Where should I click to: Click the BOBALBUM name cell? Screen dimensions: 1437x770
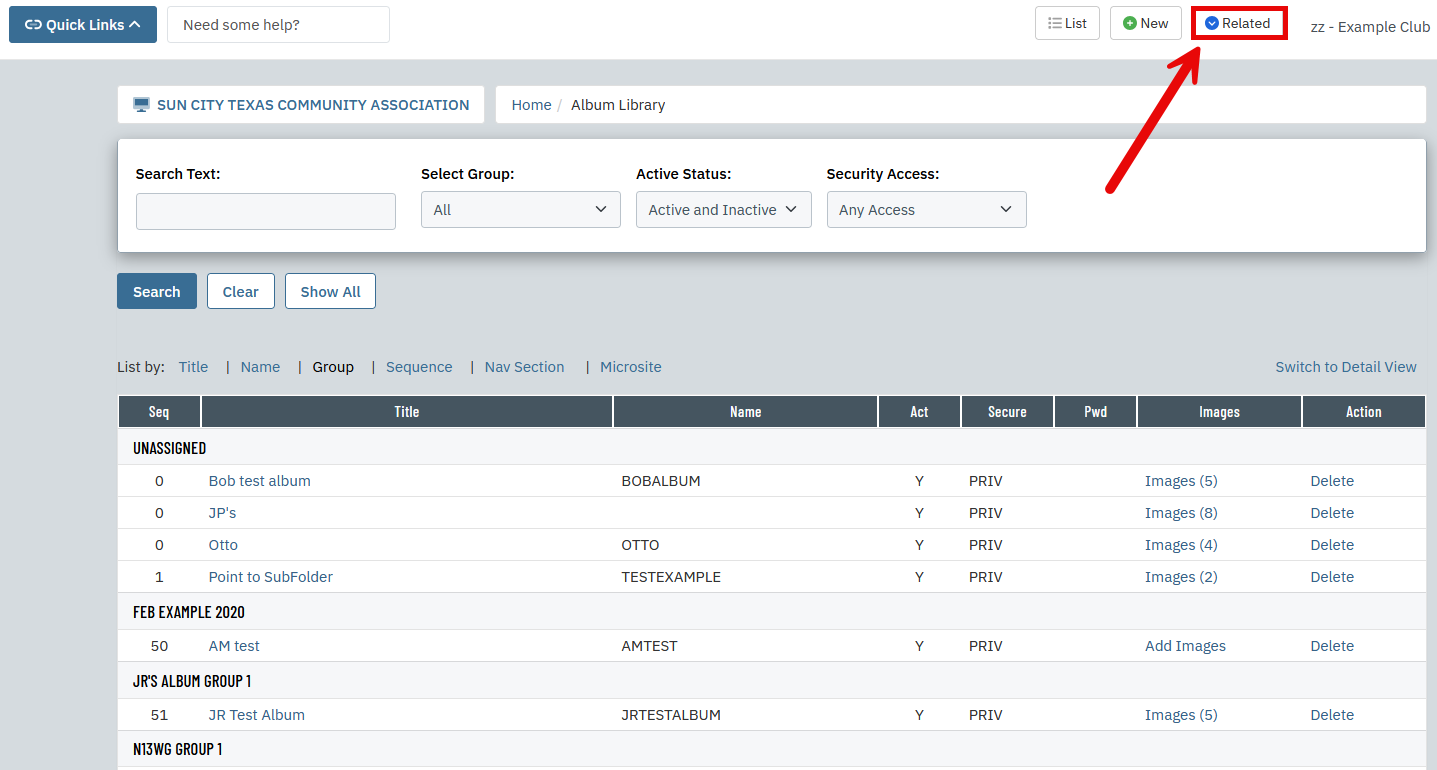[x=661, y=481]
